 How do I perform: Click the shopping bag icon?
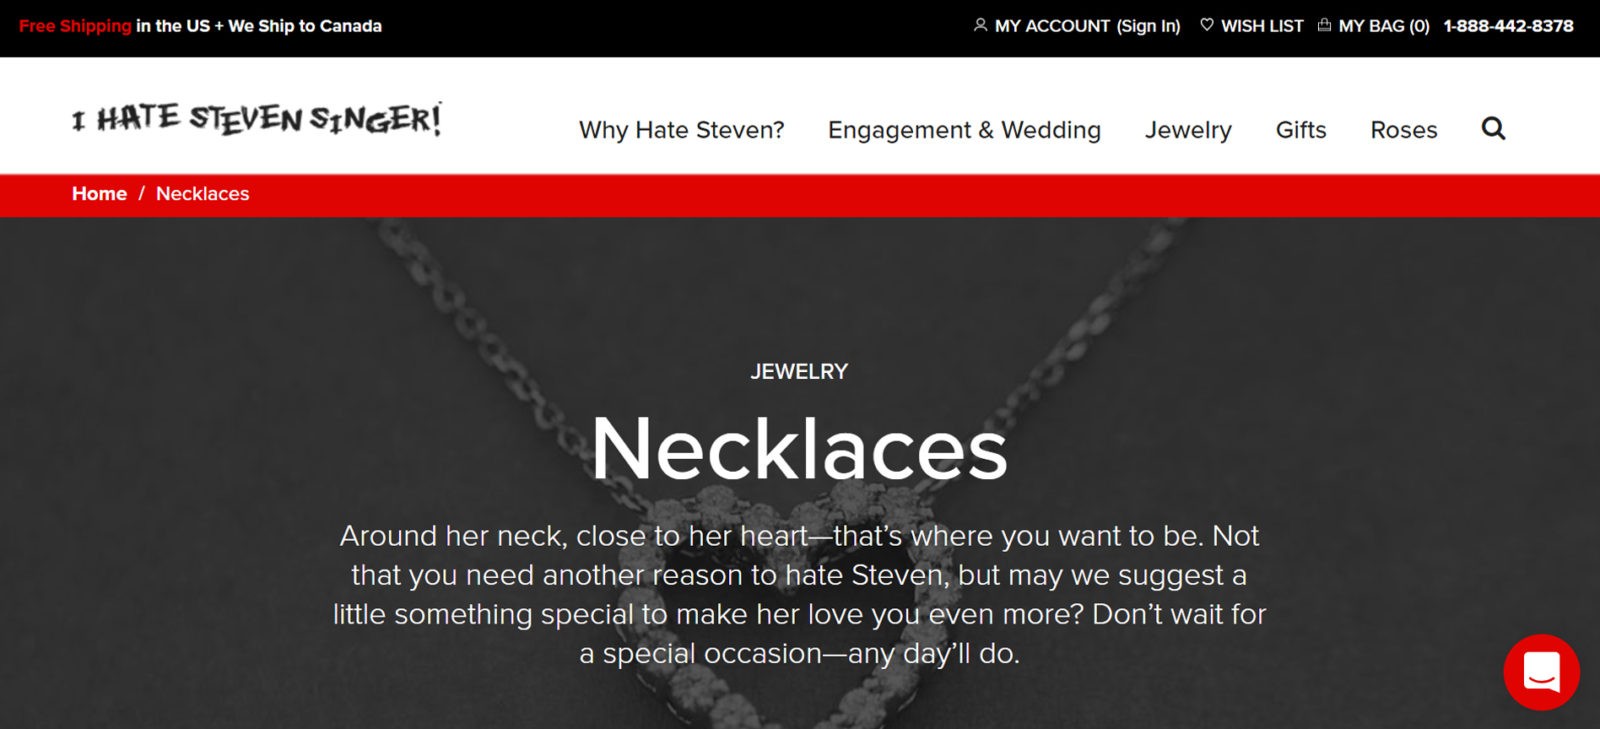pos(1324,25)
